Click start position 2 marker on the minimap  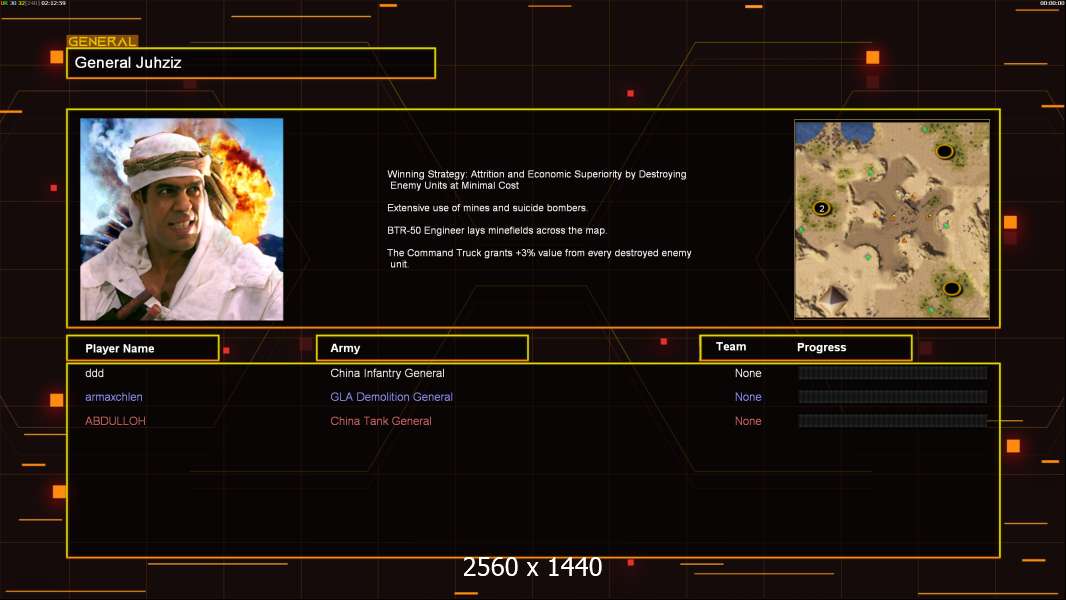[821, 208]
